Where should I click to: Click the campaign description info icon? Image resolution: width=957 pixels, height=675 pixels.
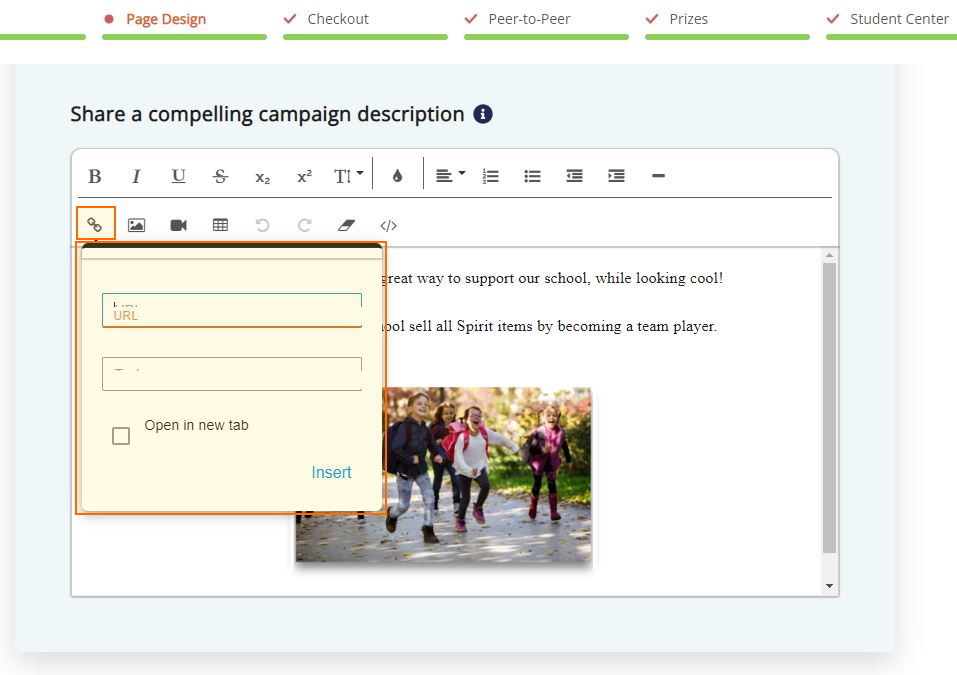tap(483, 114)
